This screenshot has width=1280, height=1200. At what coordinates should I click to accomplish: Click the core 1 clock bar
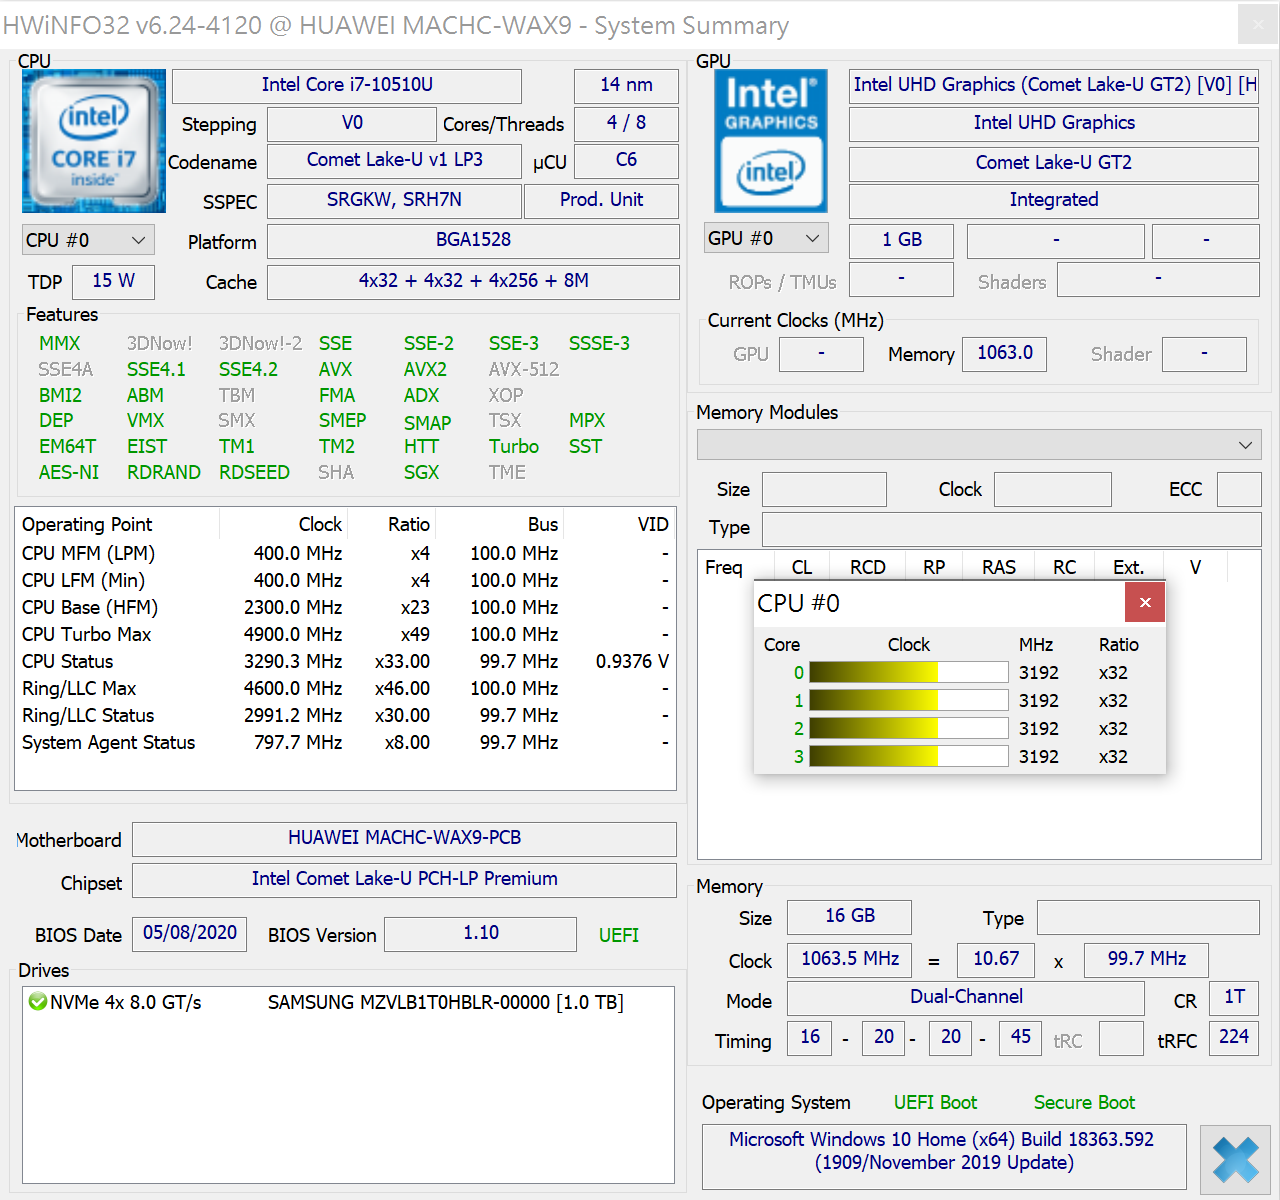click(908, 701)
